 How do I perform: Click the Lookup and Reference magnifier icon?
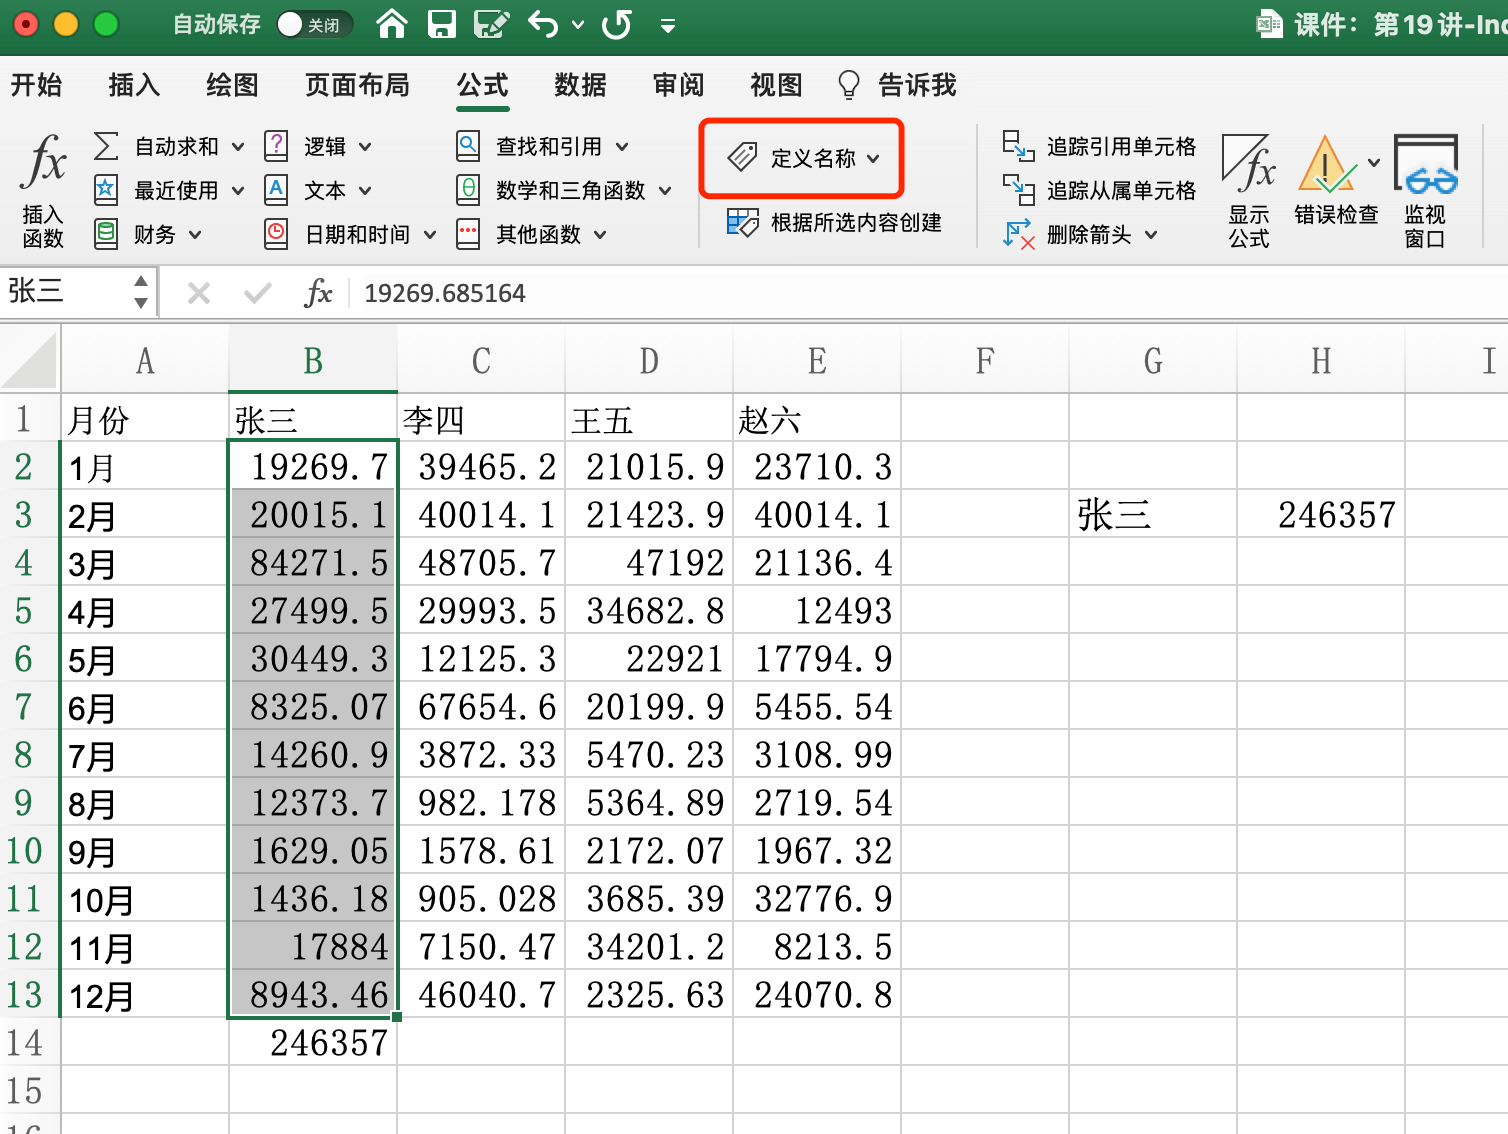coord(468,146)
